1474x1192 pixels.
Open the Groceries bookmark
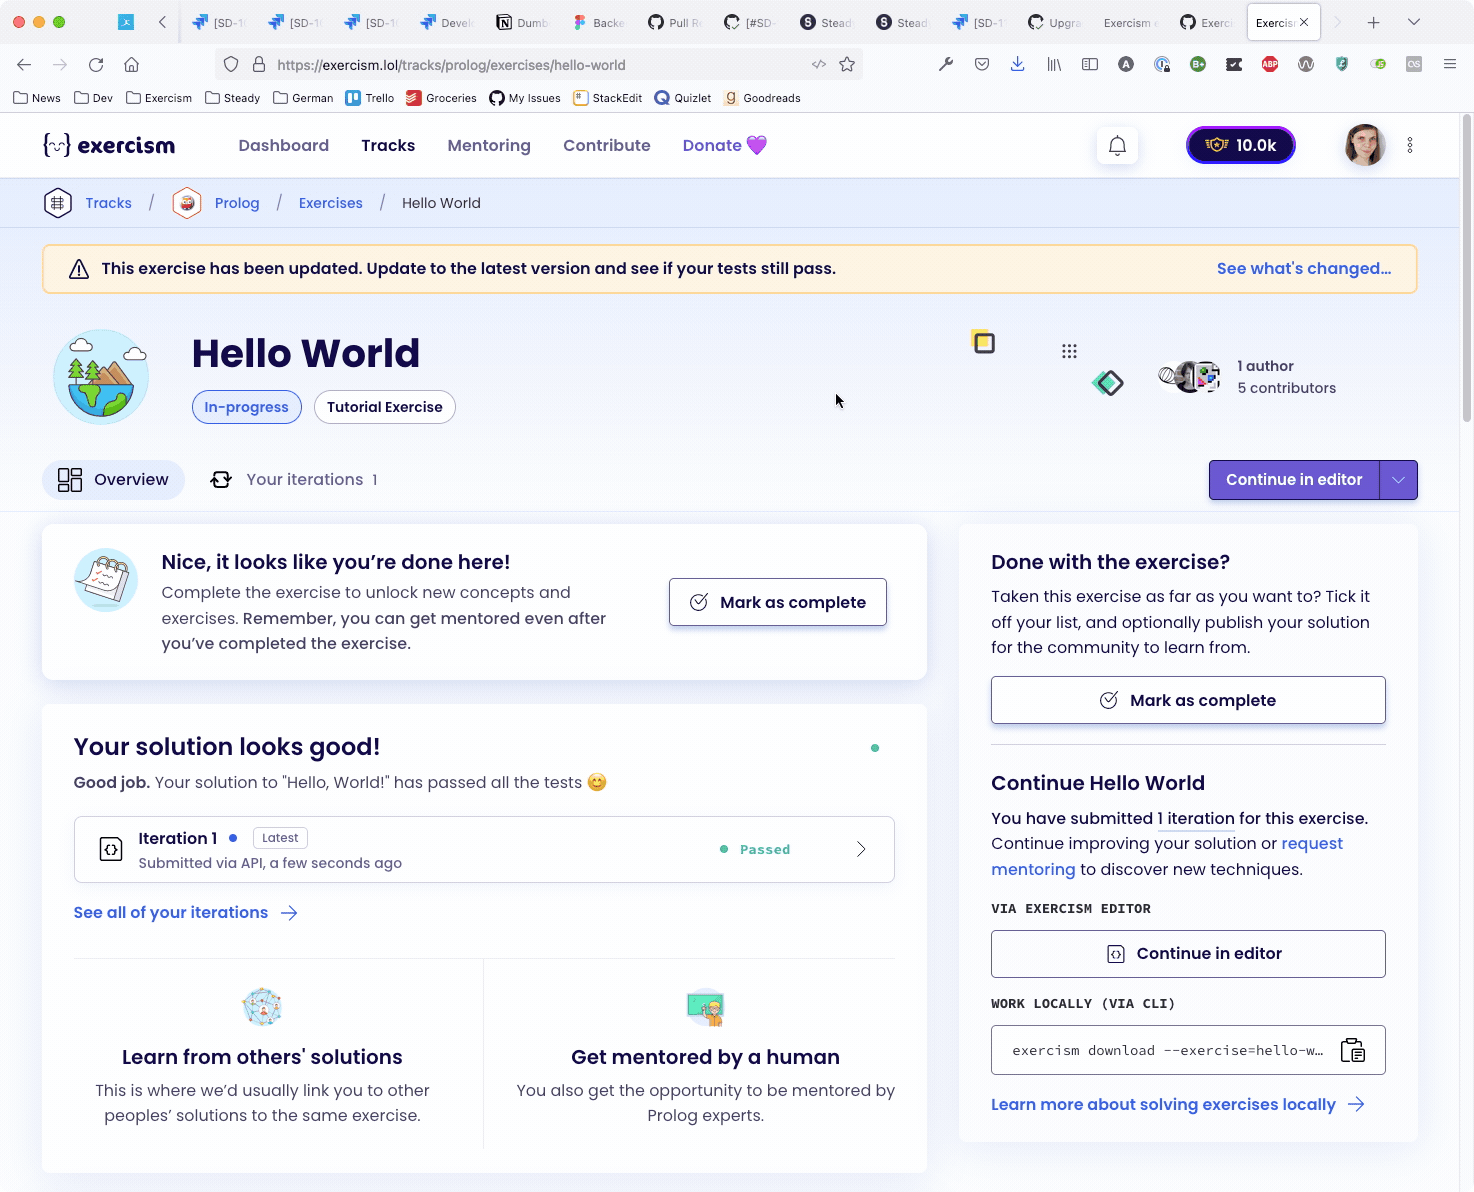[x=442, y=98]
